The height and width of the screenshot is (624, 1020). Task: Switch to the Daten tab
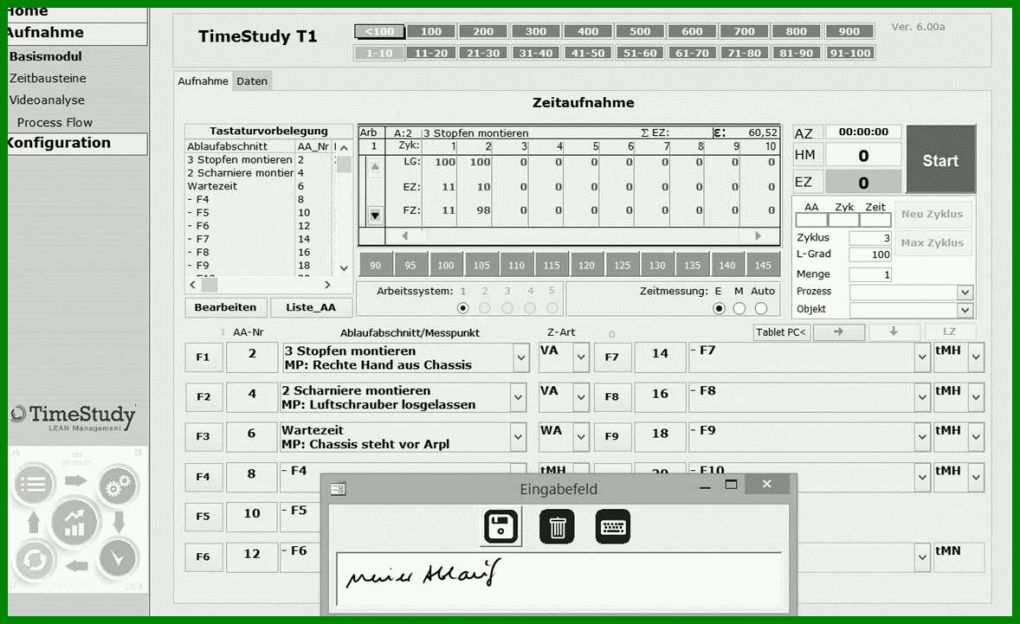pos(252,81)
